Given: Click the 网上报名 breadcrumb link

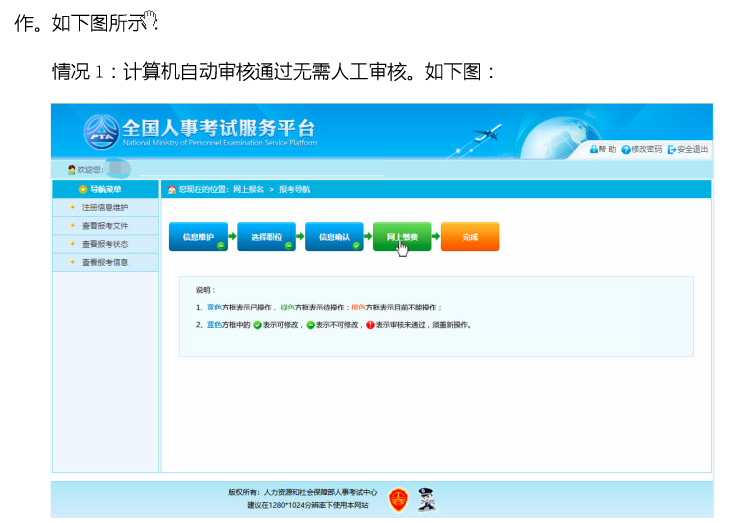Looking at the screenshot, I should pos(249,190).
